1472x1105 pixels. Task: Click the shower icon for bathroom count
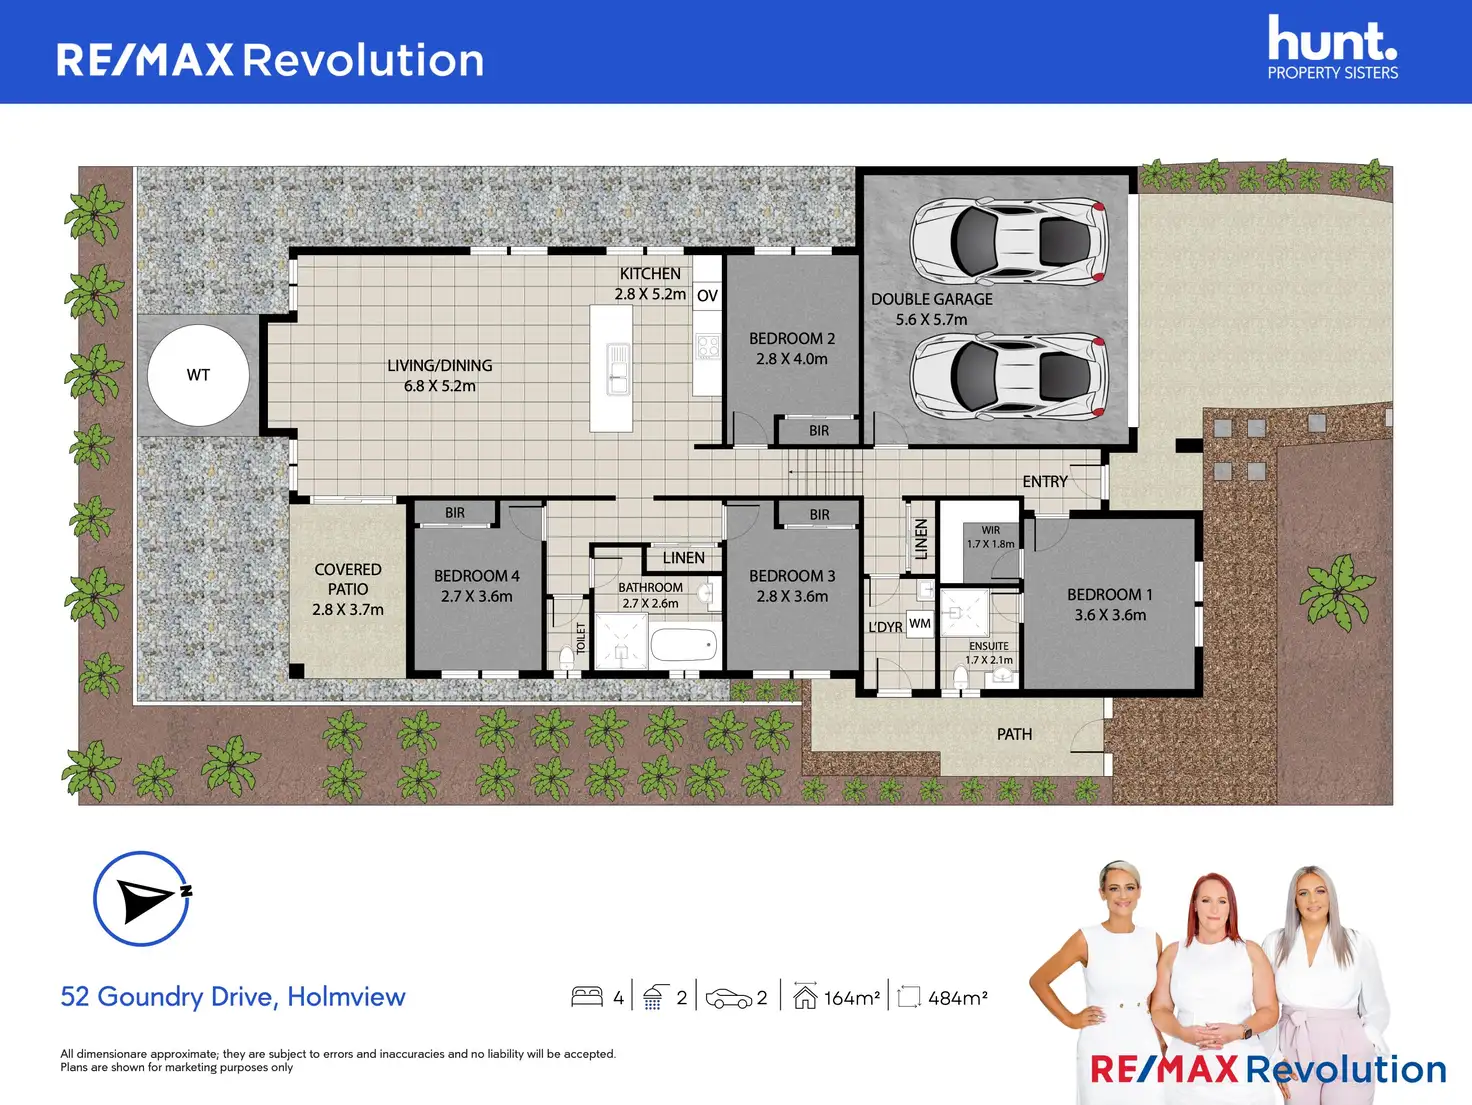tap(654, 997)
